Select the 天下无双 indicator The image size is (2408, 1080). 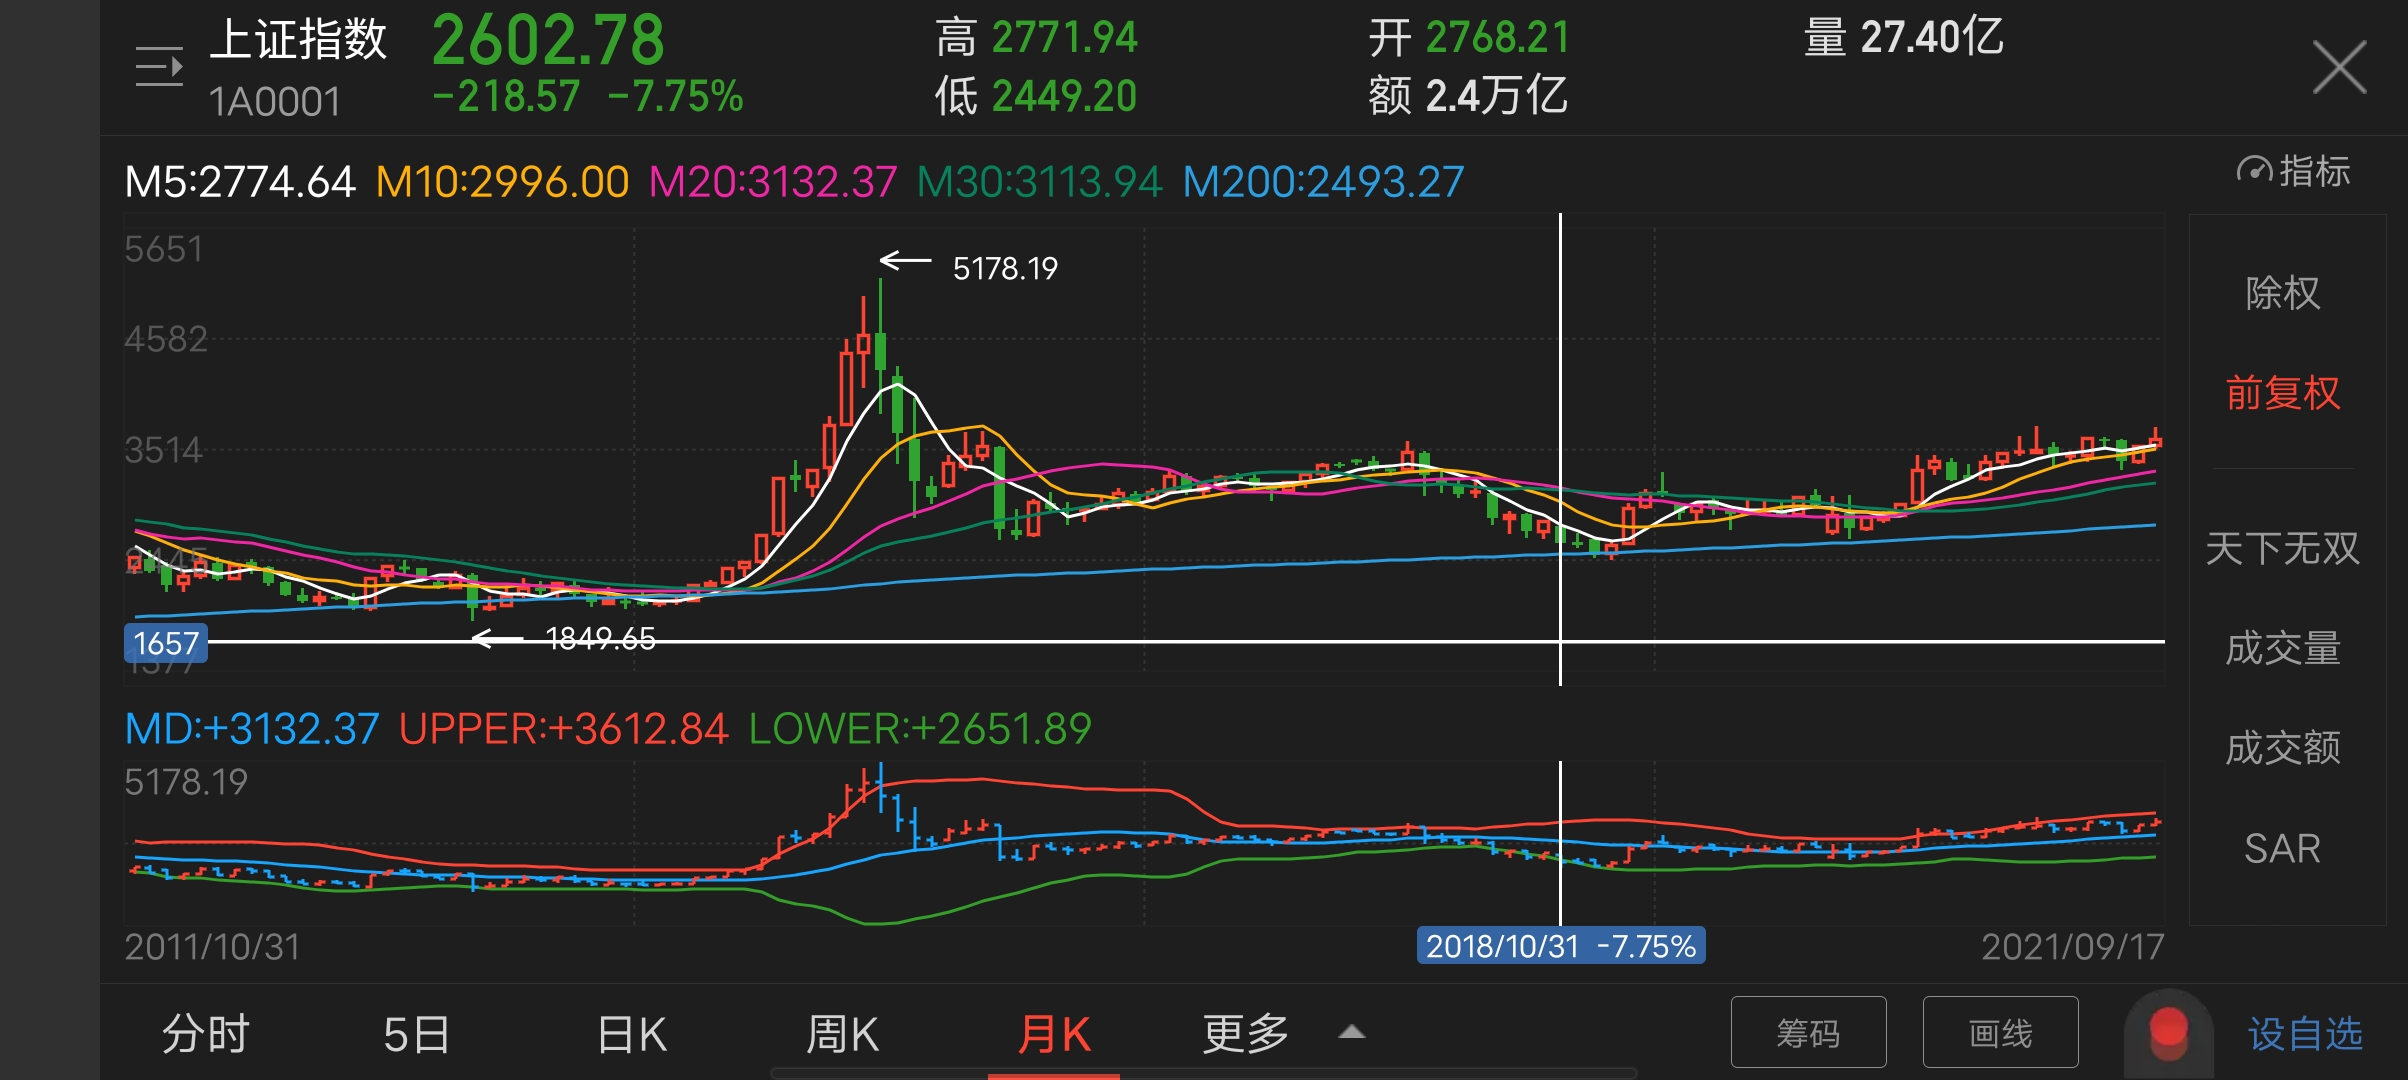(x=2284, y=548)
